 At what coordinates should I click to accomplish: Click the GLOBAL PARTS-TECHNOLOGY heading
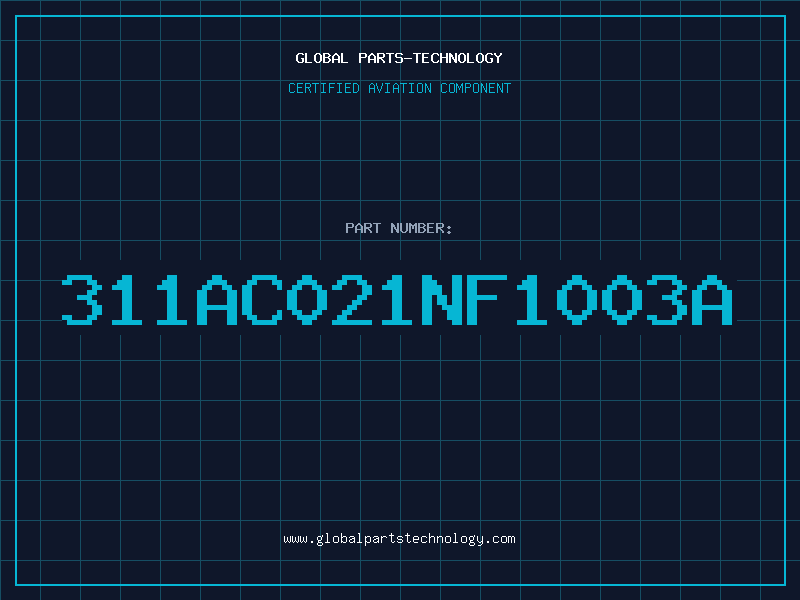coord(399,58)
